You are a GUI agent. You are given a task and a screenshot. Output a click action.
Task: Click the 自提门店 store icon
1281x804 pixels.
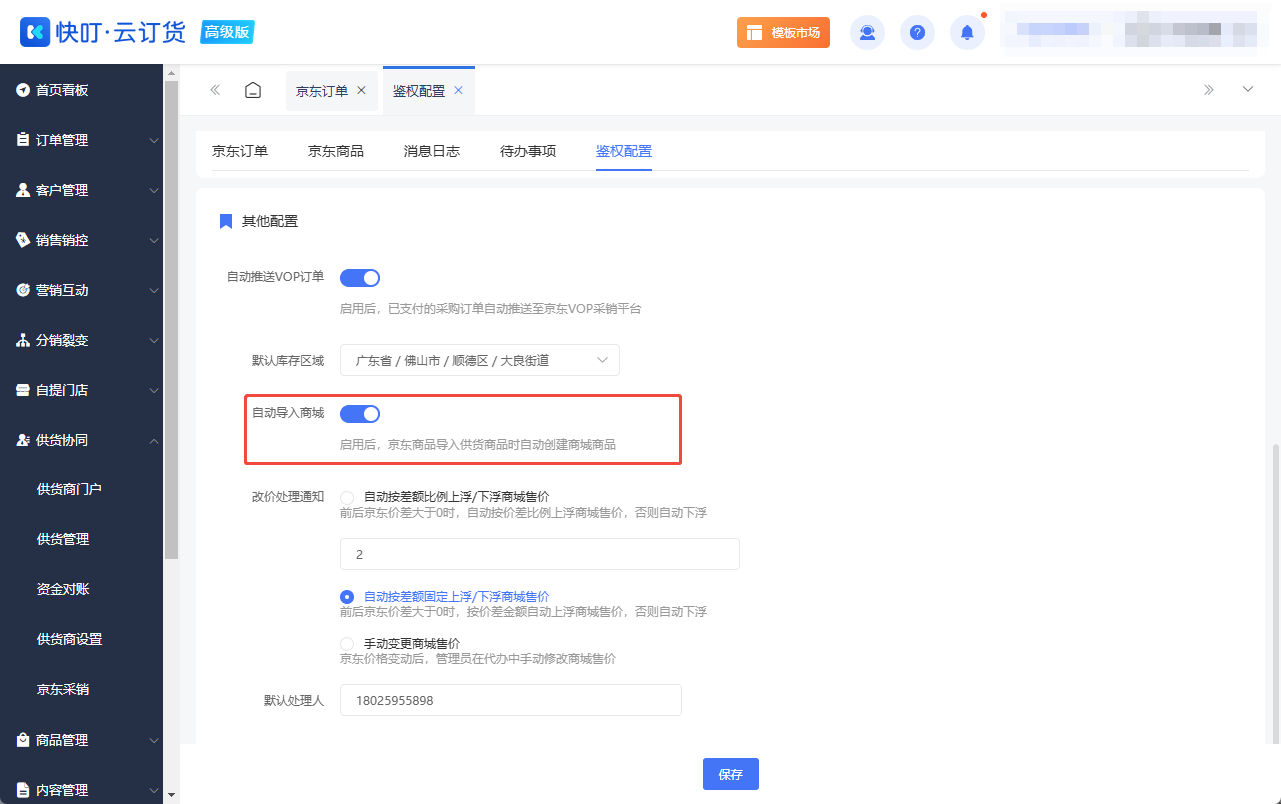(x=23, y=390)
